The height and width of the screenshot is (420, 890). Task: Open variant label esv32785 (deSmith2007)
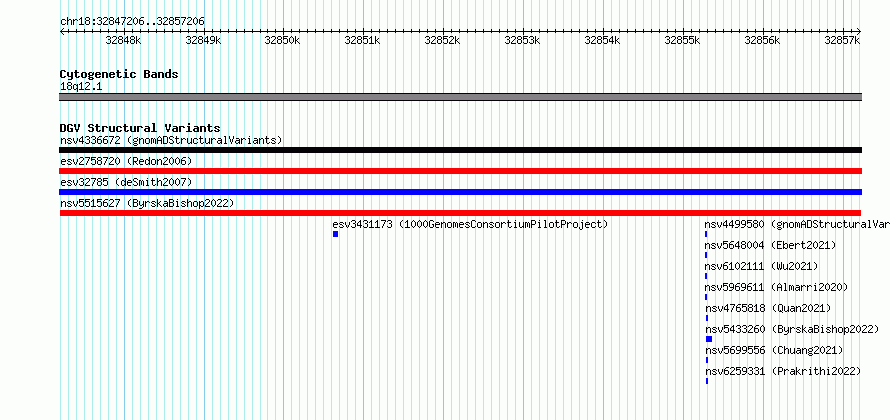pos(126,183)
